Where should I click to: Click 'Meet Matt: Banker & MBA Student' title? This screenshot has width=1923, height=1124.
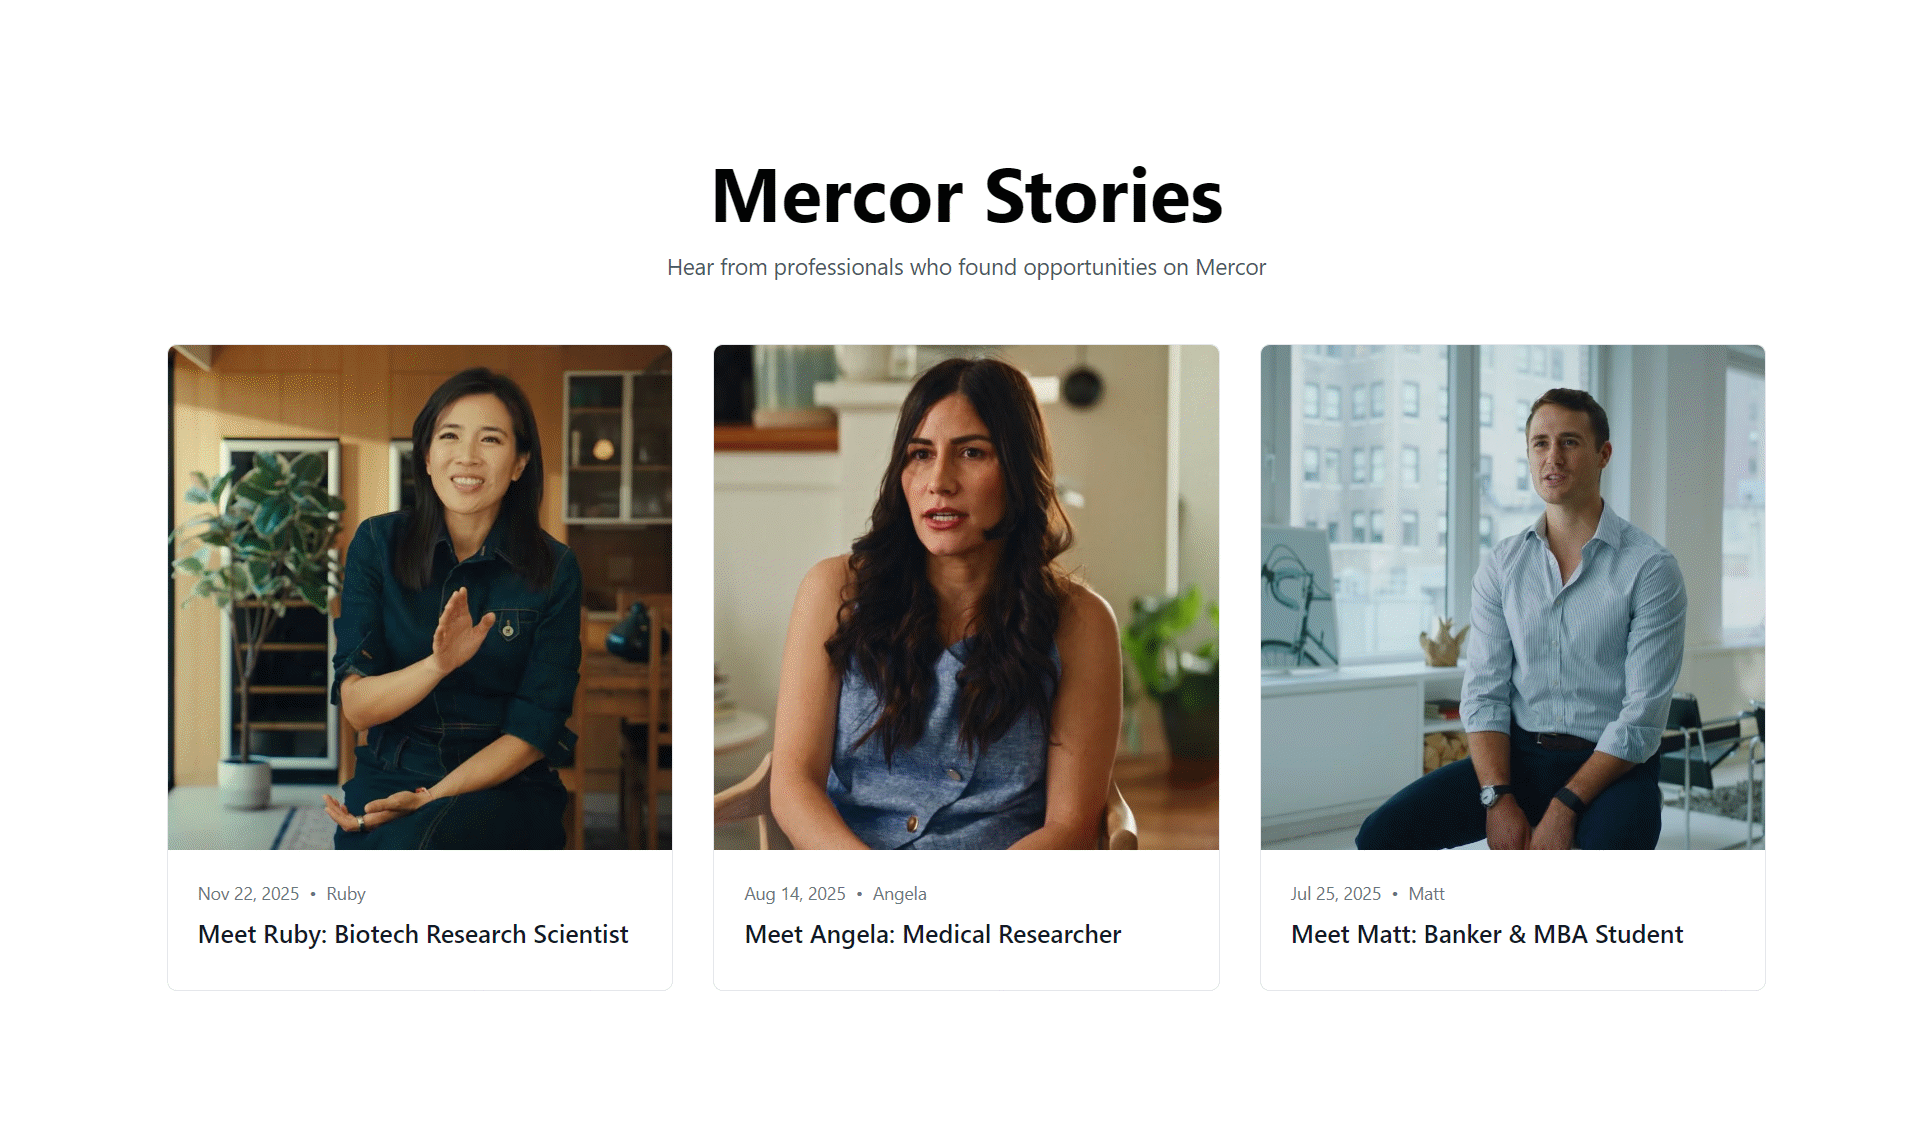point(1487,934)
